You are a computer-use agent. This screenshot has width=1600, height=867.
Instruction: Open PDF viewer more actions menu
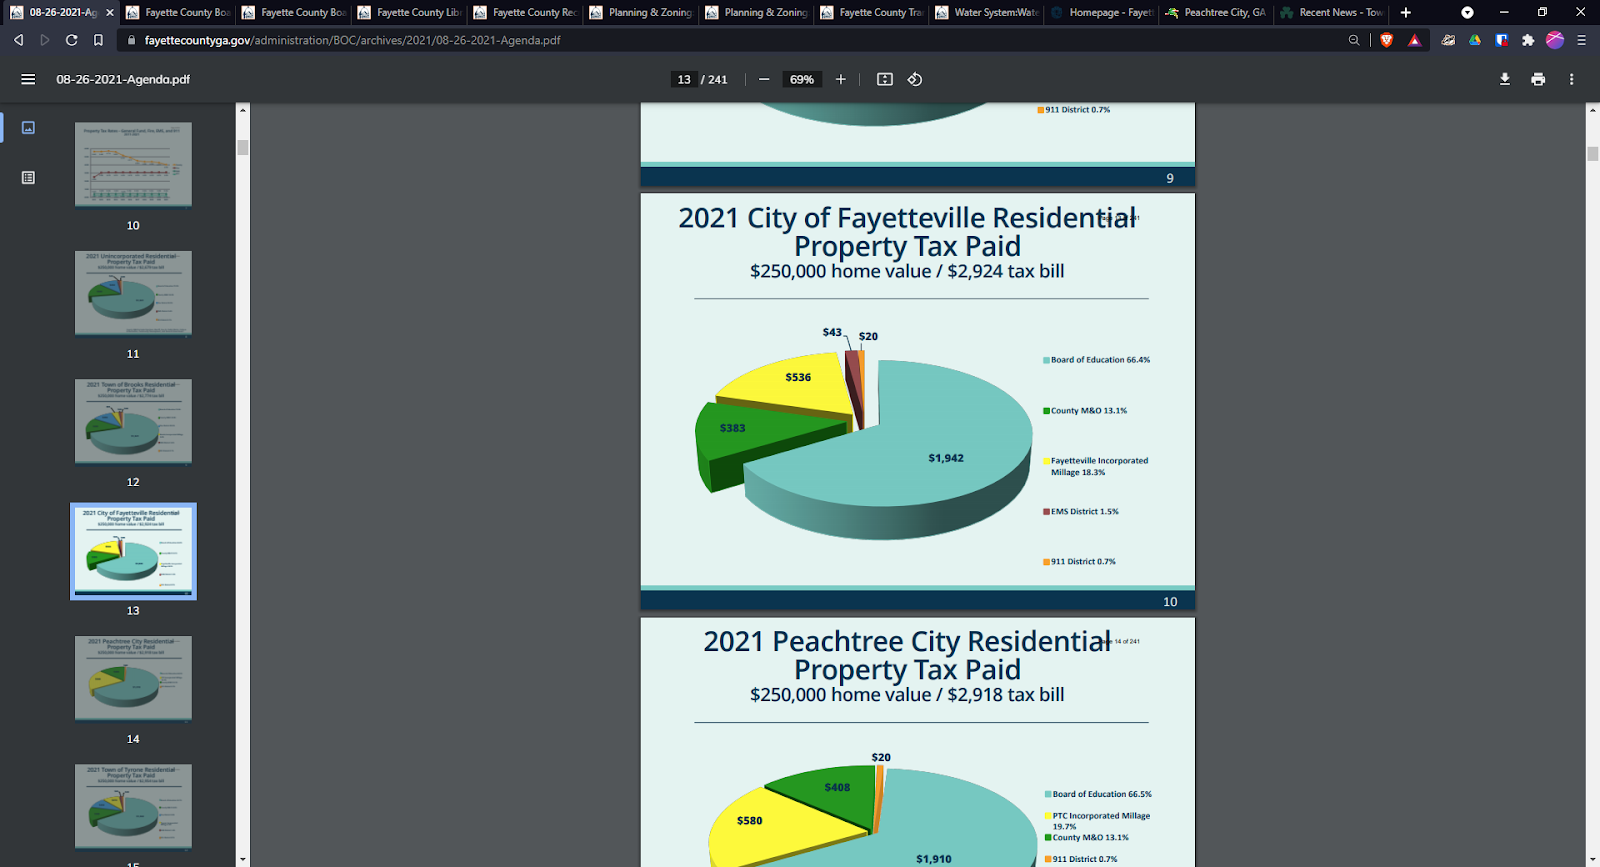click(x=1571, y=79)
